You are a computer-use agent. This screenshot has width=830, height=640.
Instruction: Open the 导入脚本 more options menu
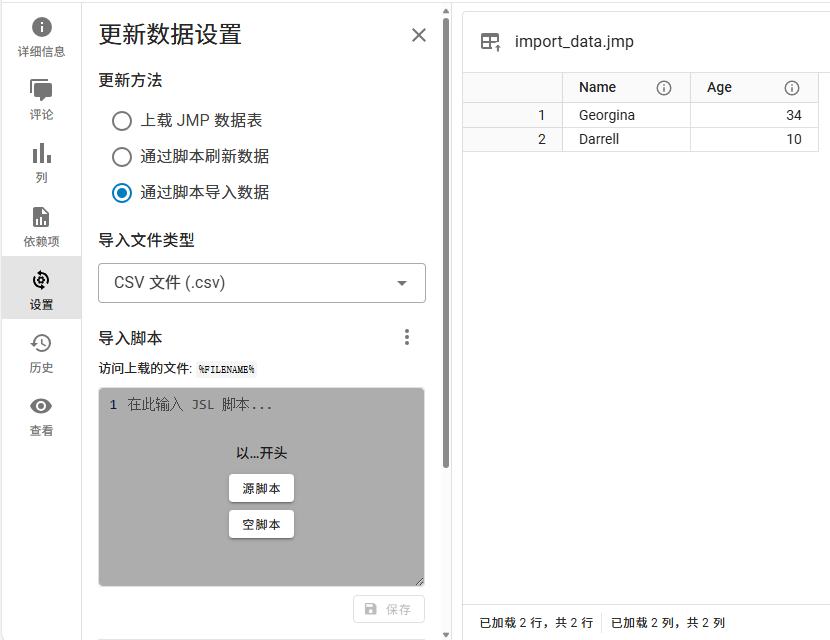(407, 337)
